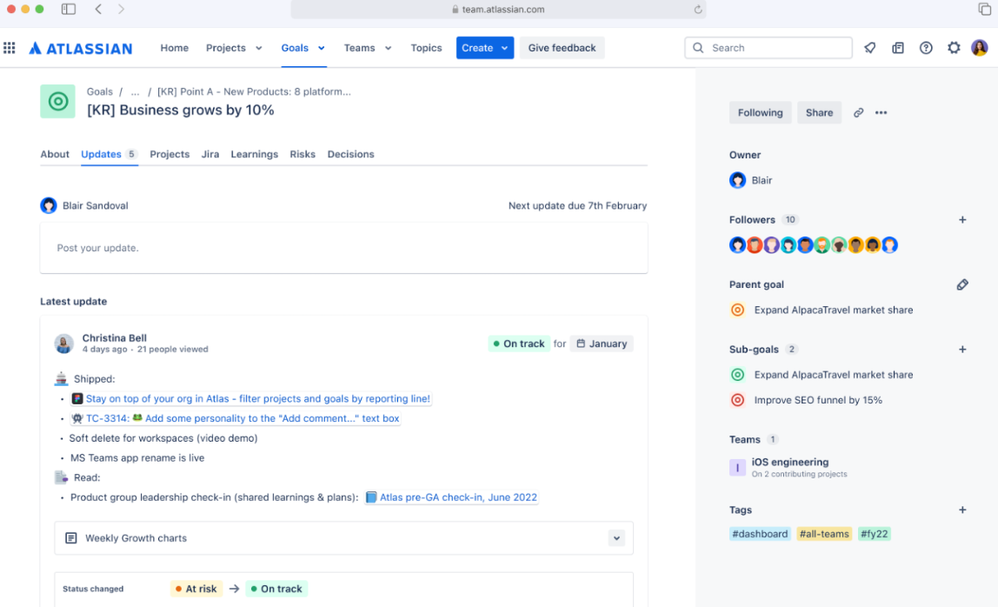The width and height of the screenshot is (998, 607).
Task: Open the help question mark icon
Action: [925, 47]
